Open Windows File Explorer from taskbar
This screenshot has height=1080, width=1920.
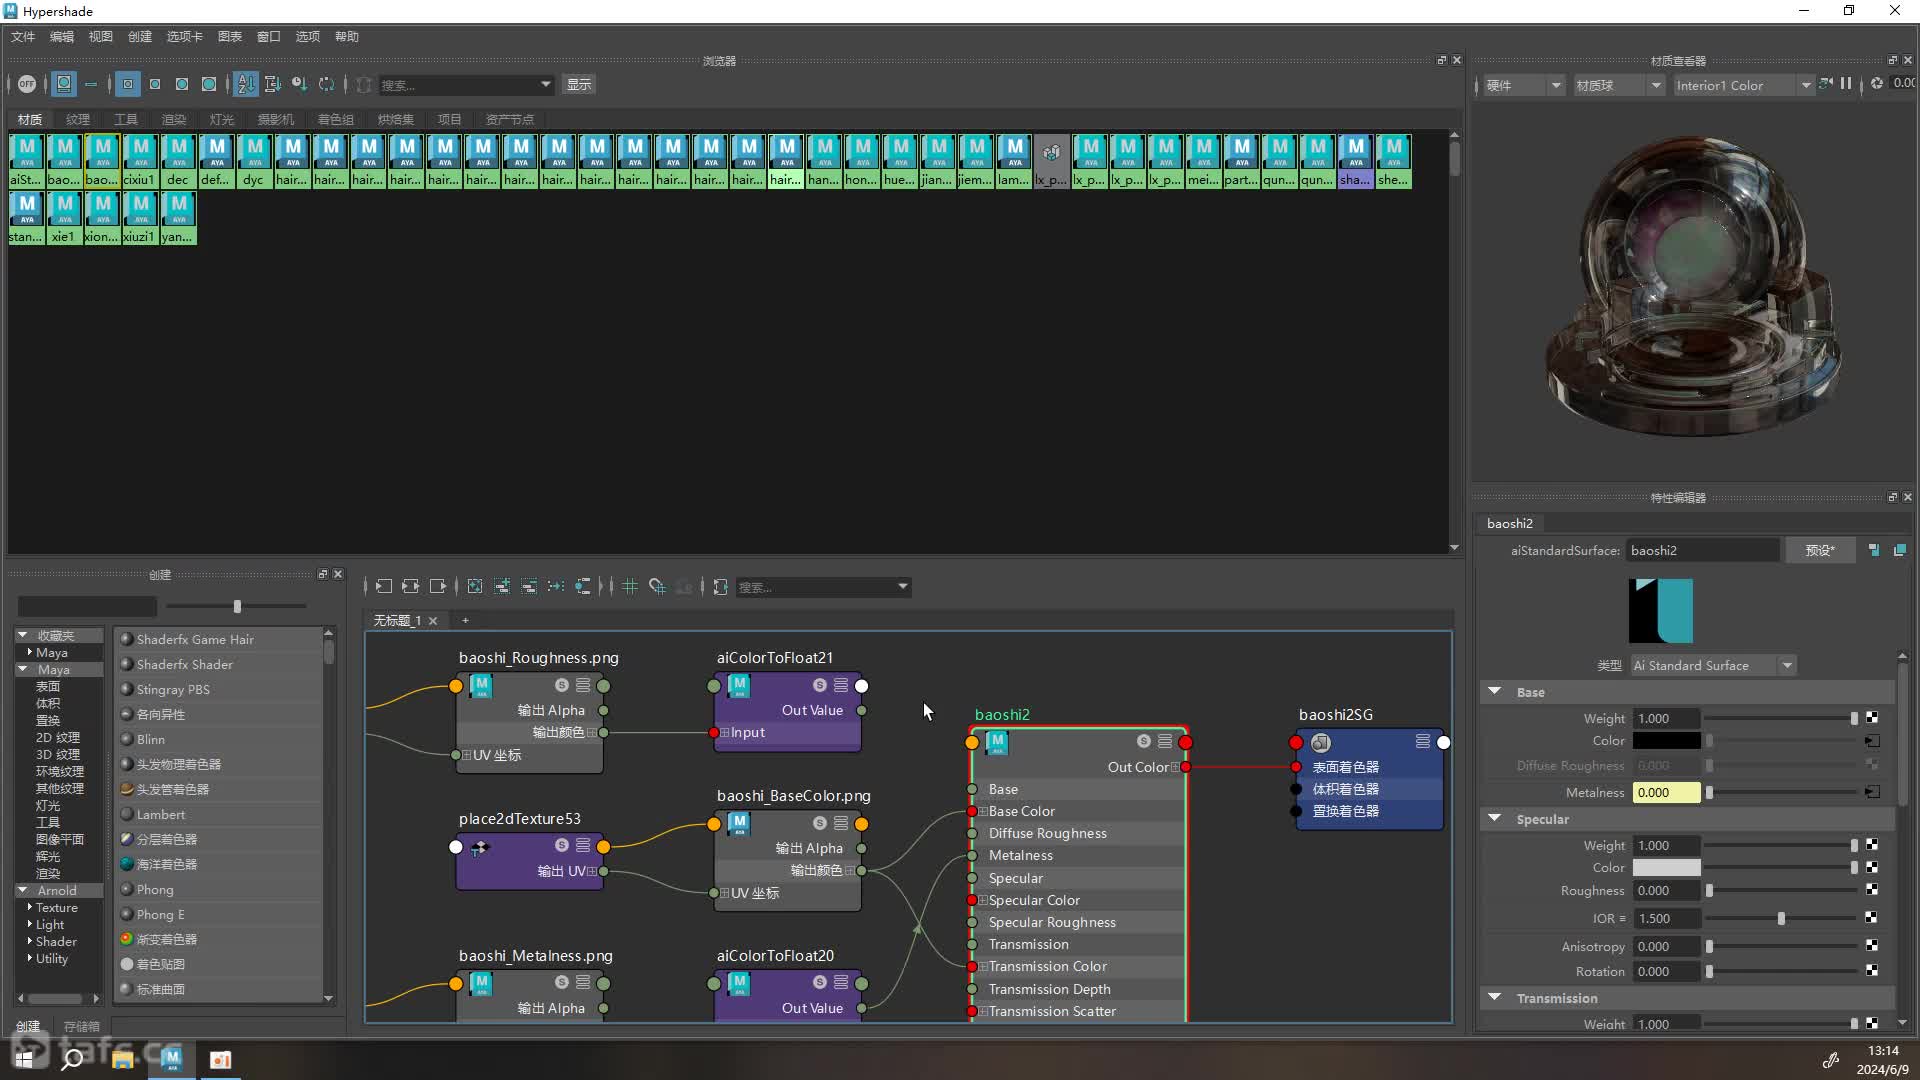pos(122,1059)
